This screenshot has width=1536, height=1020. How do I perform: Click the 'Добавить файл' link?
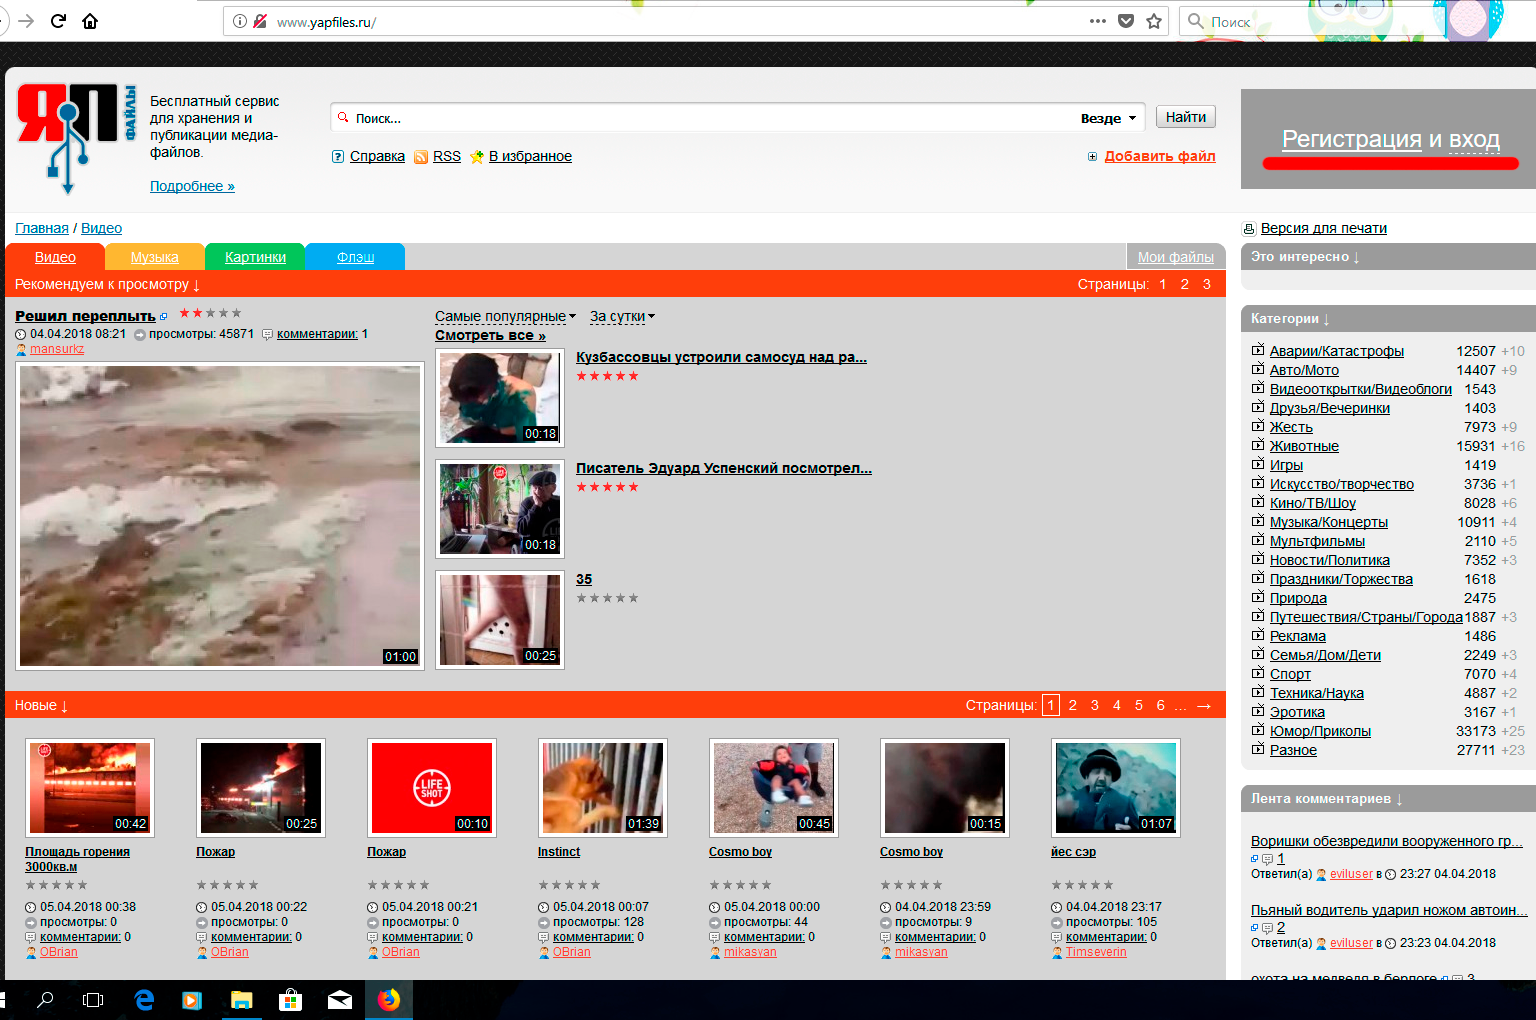coord(1159,156)
